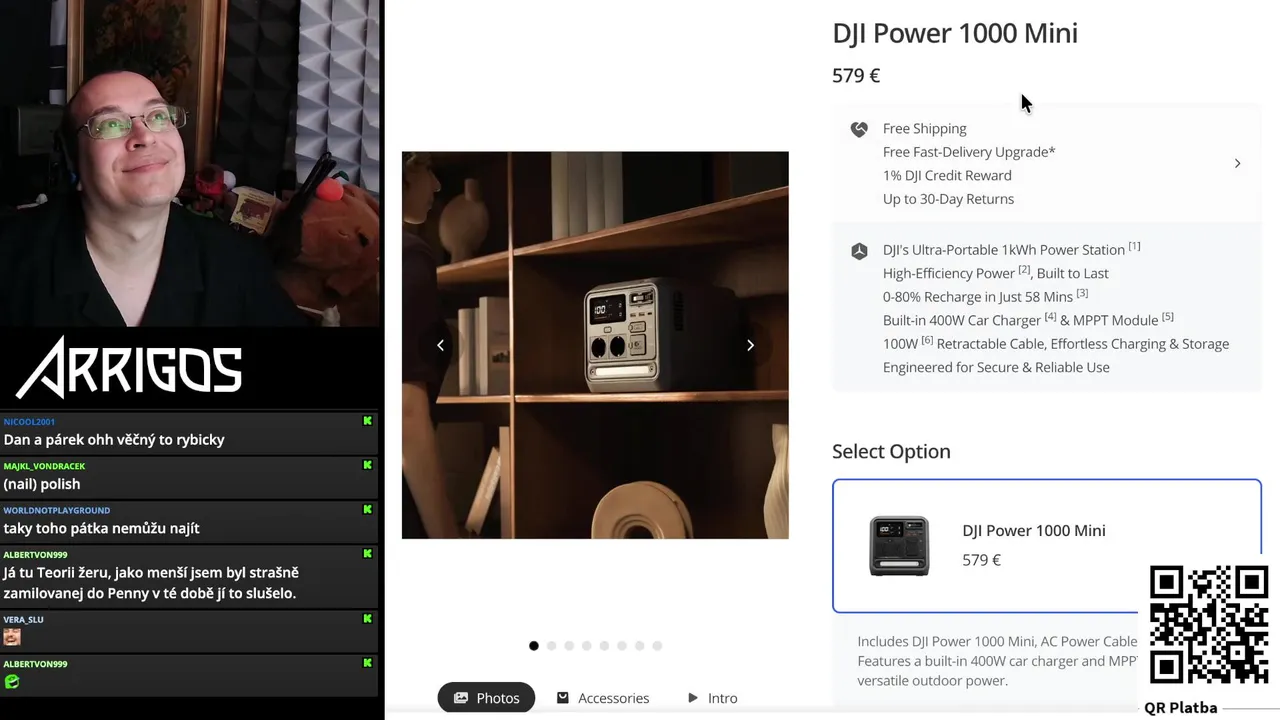Select the sixth carousel dot
This screenshot has width=1280, height=720.
pyautogui.click(x=622, y=646)
